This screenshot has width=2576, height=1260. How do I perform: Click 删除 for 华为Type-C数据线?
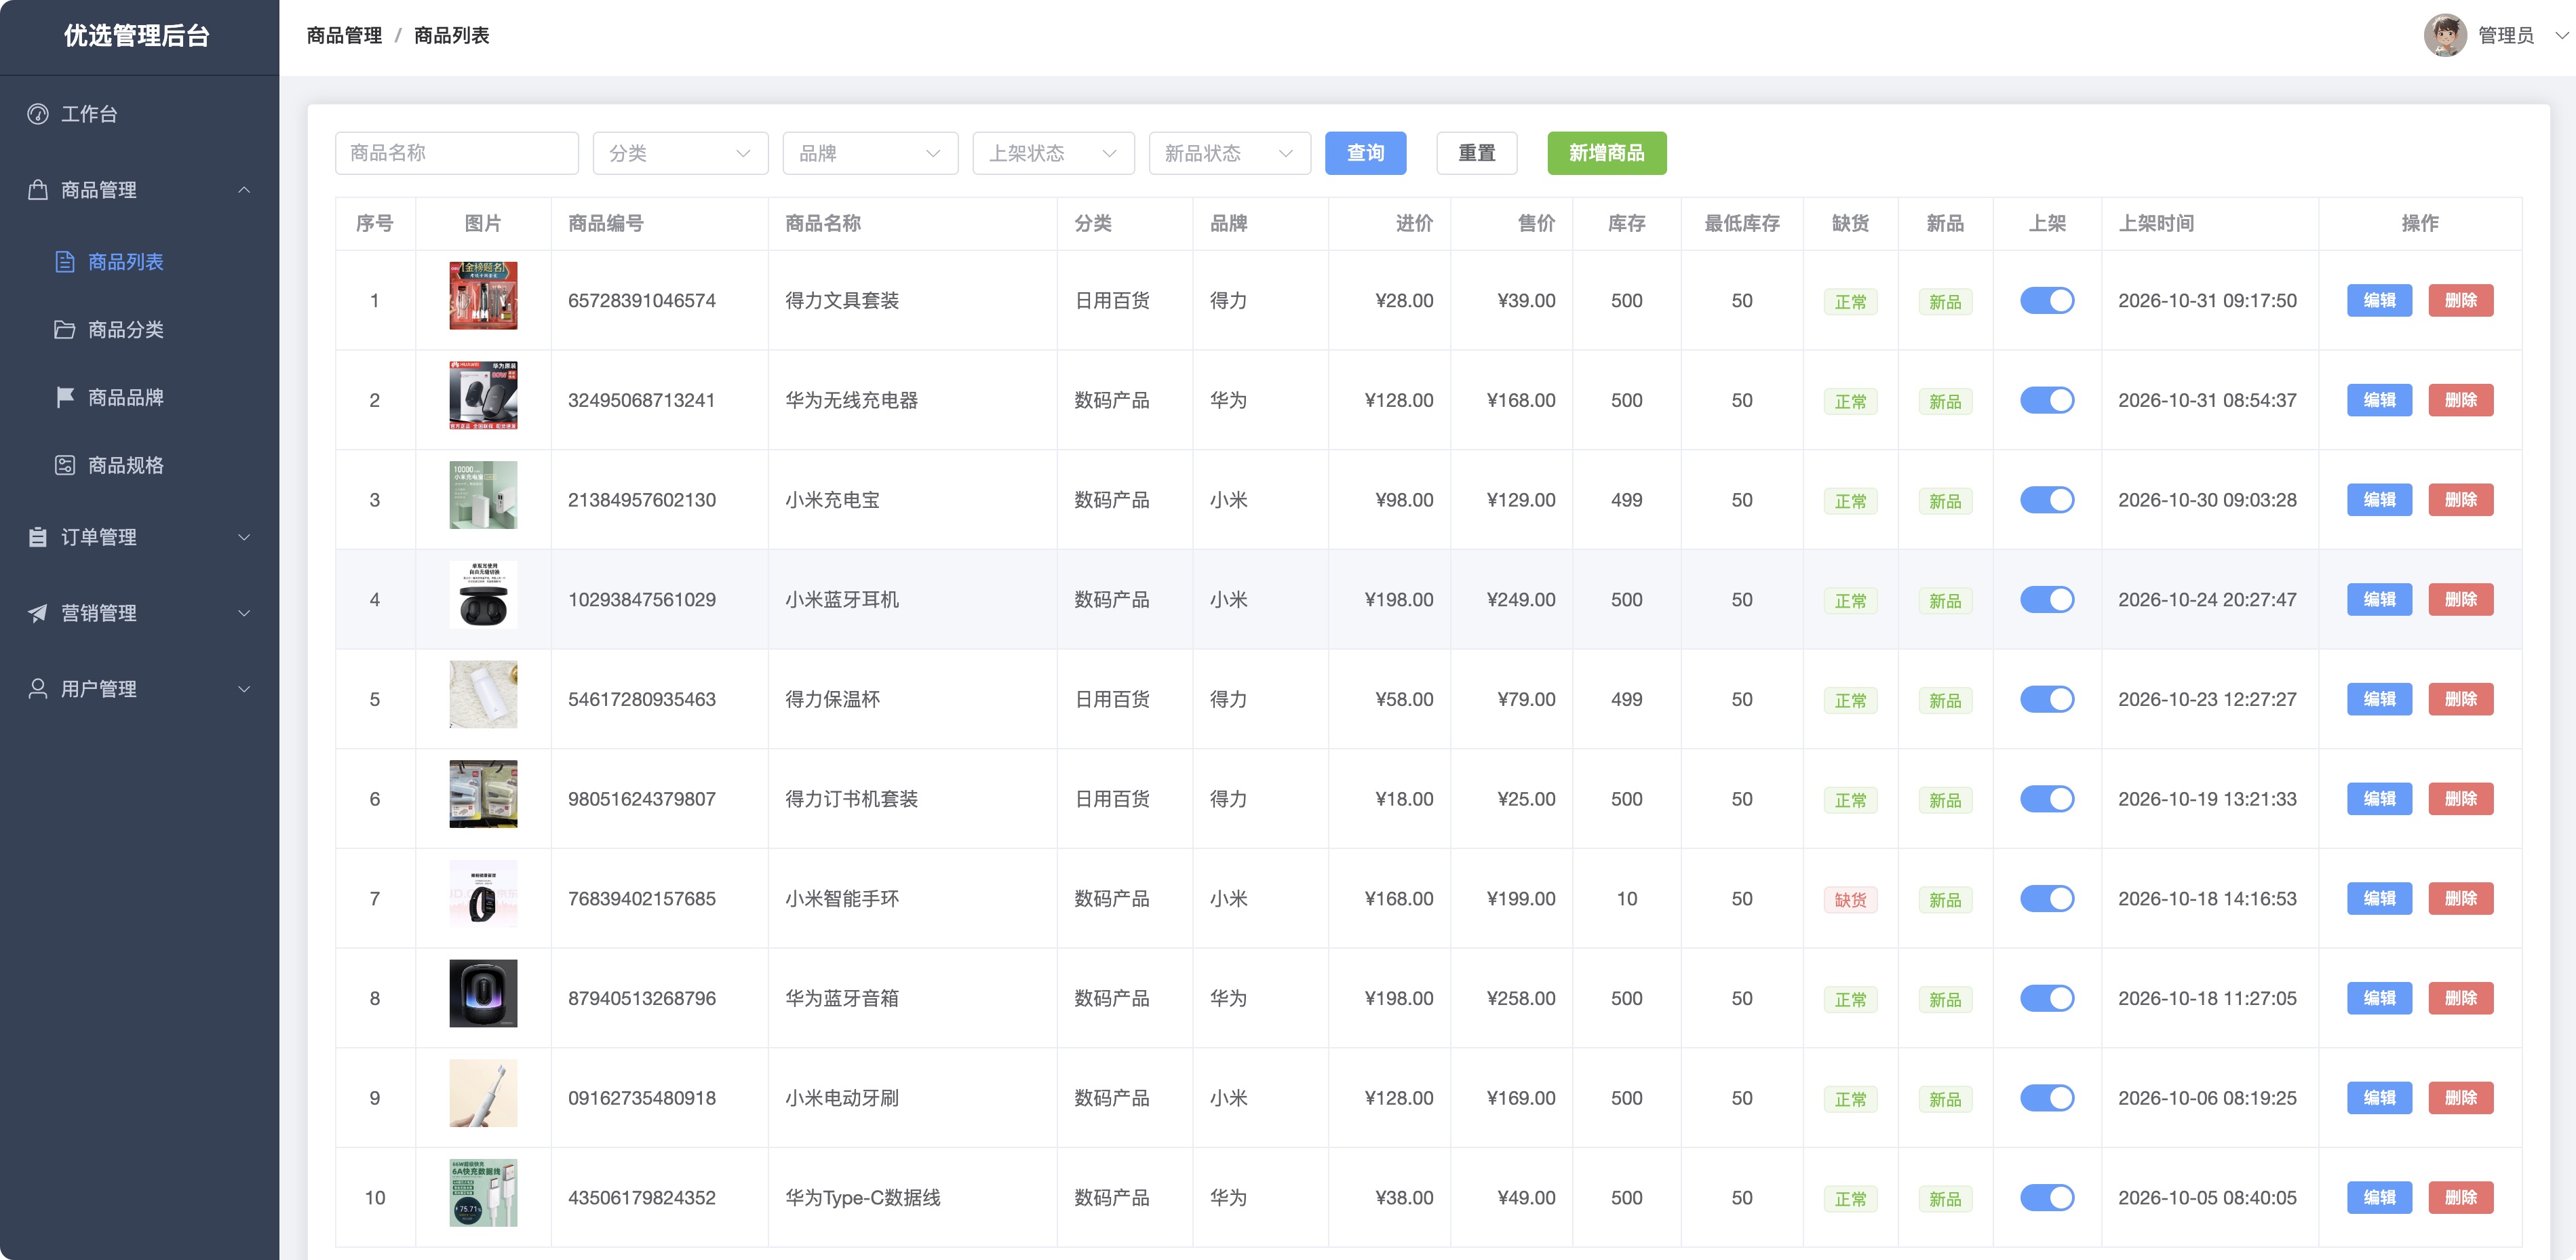[2460, 1198]
